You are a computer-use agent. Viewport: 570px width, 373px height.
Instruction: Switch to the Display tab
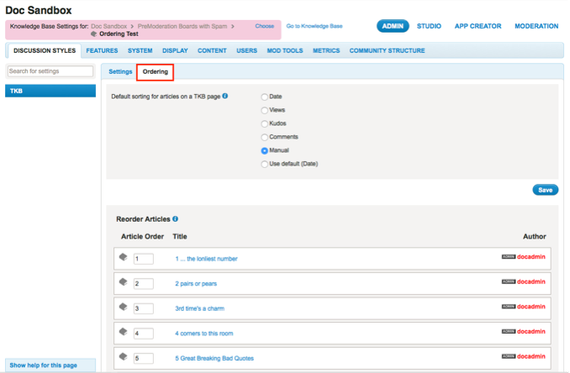pos(175,51)
